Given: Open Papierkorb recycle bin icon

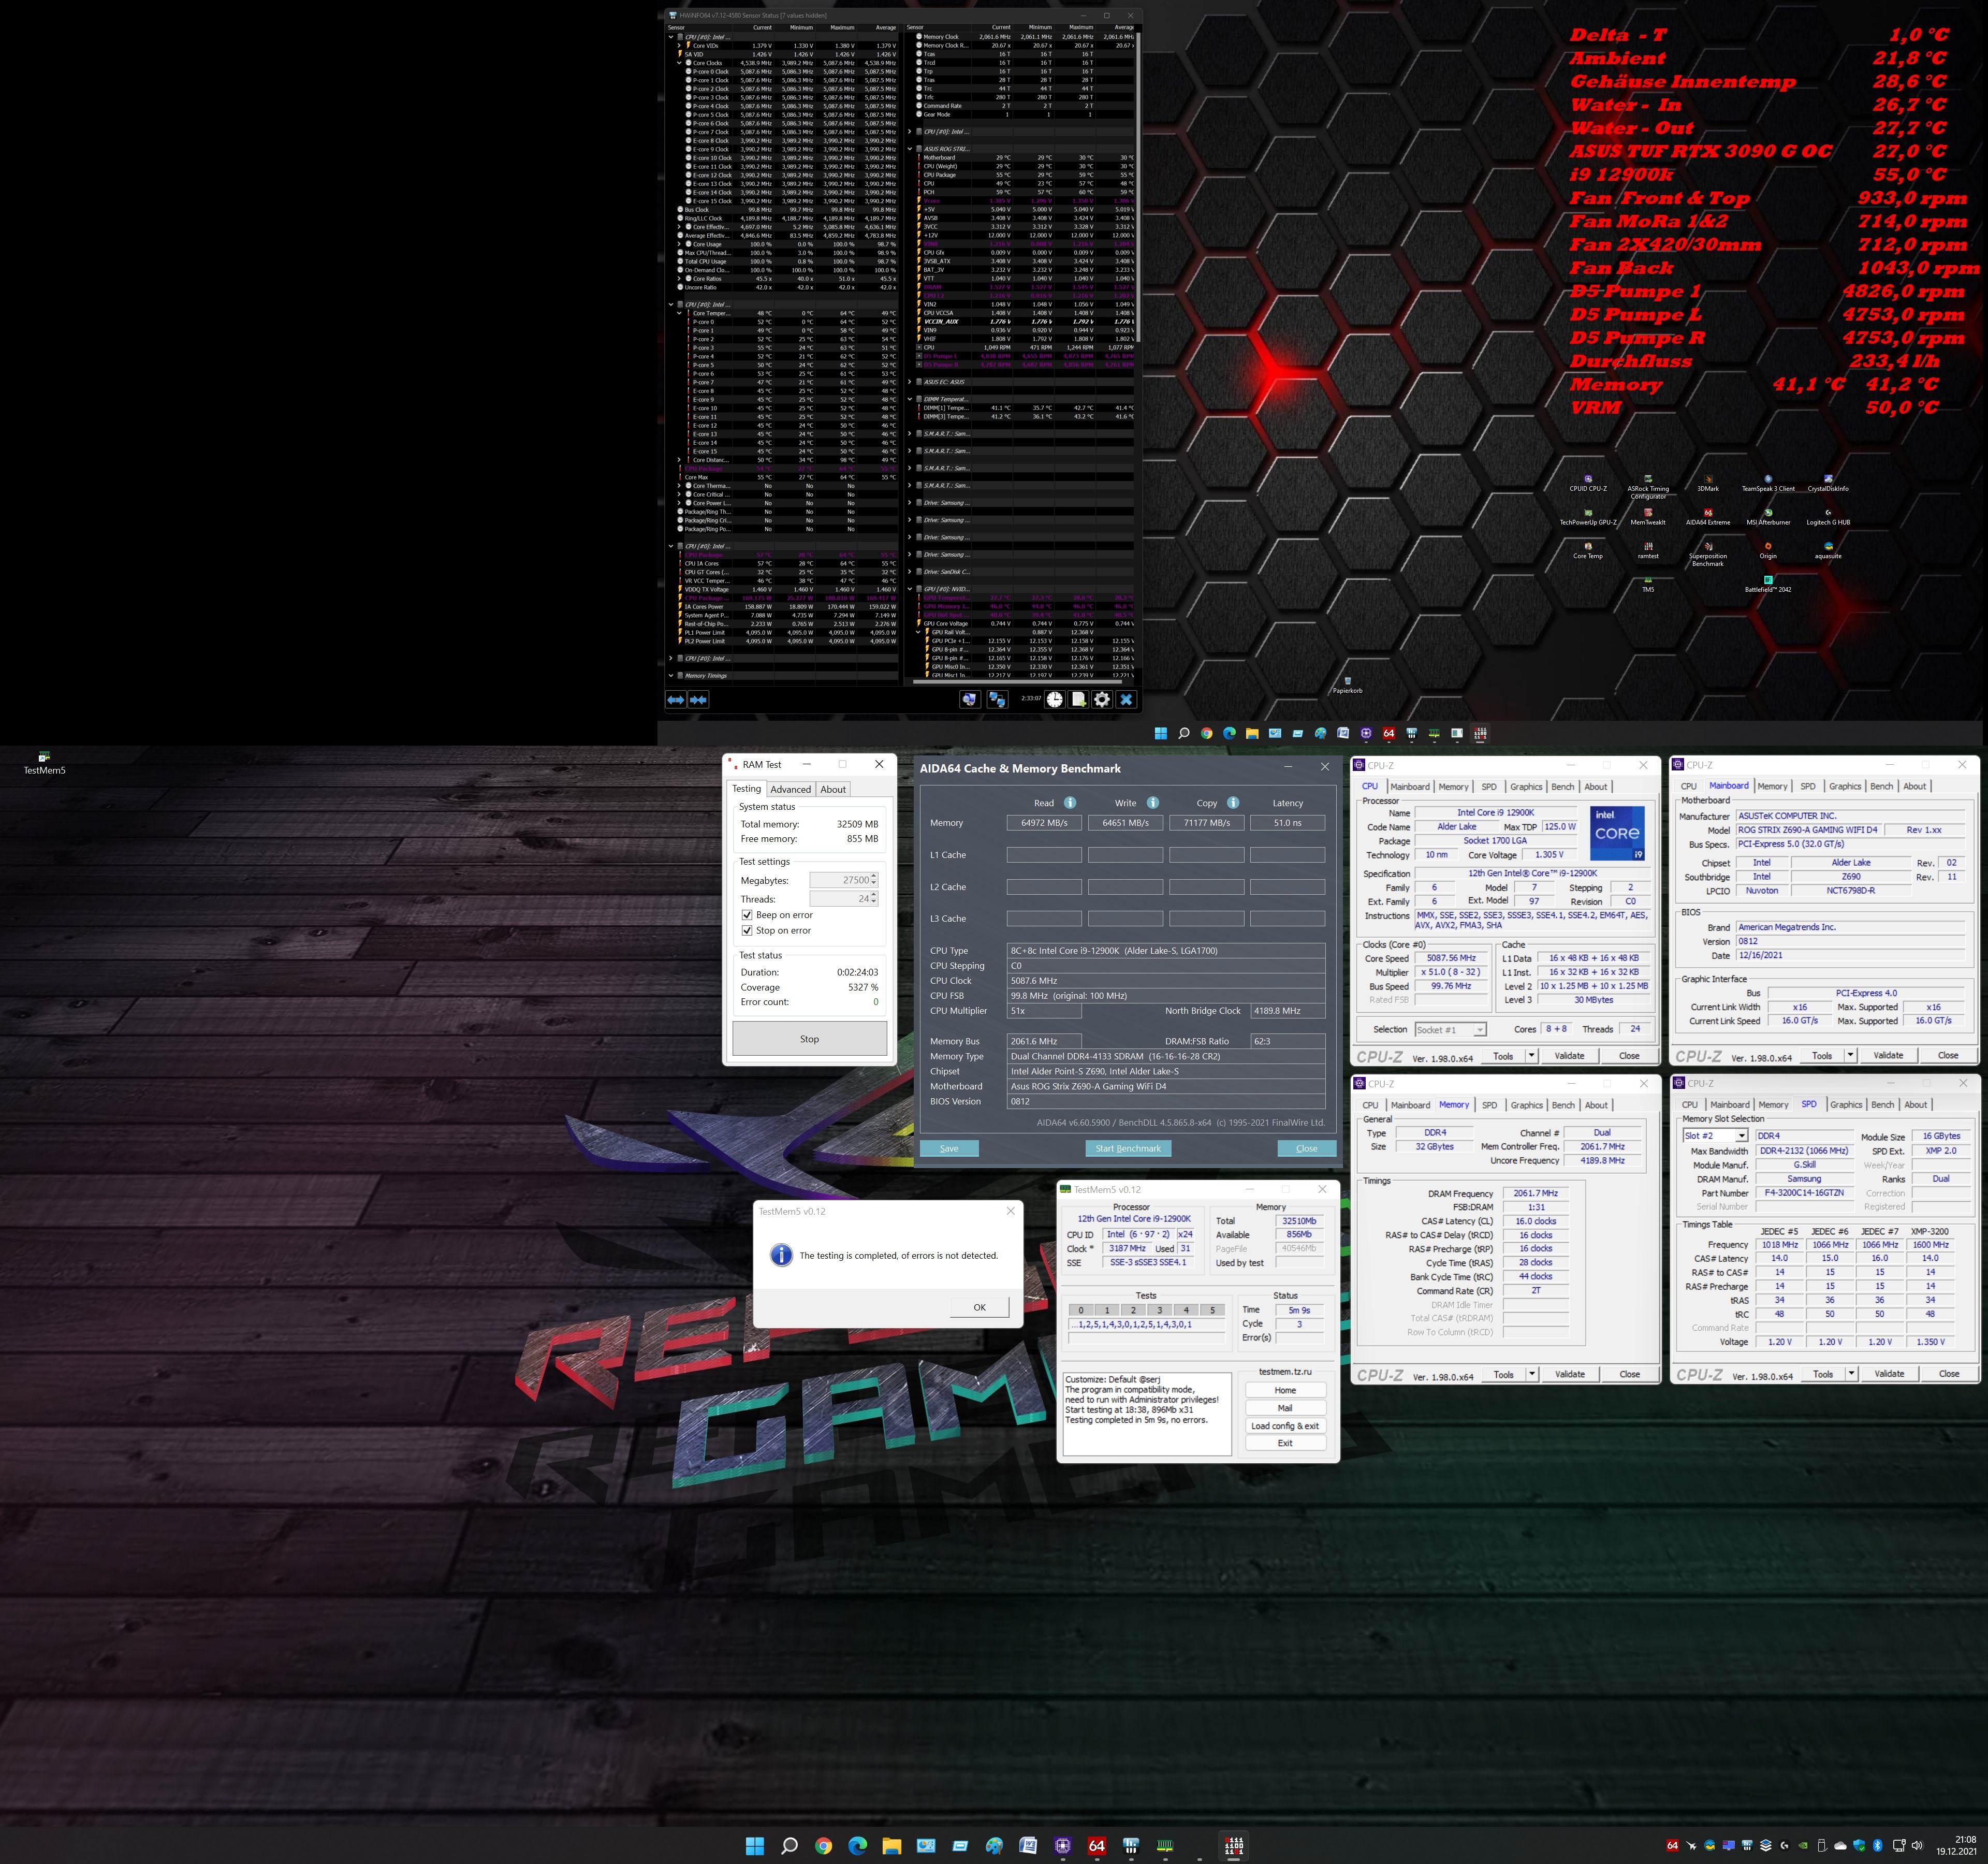Looking at the screenshot, I should pyautogui.click(x=1347, y=684).
